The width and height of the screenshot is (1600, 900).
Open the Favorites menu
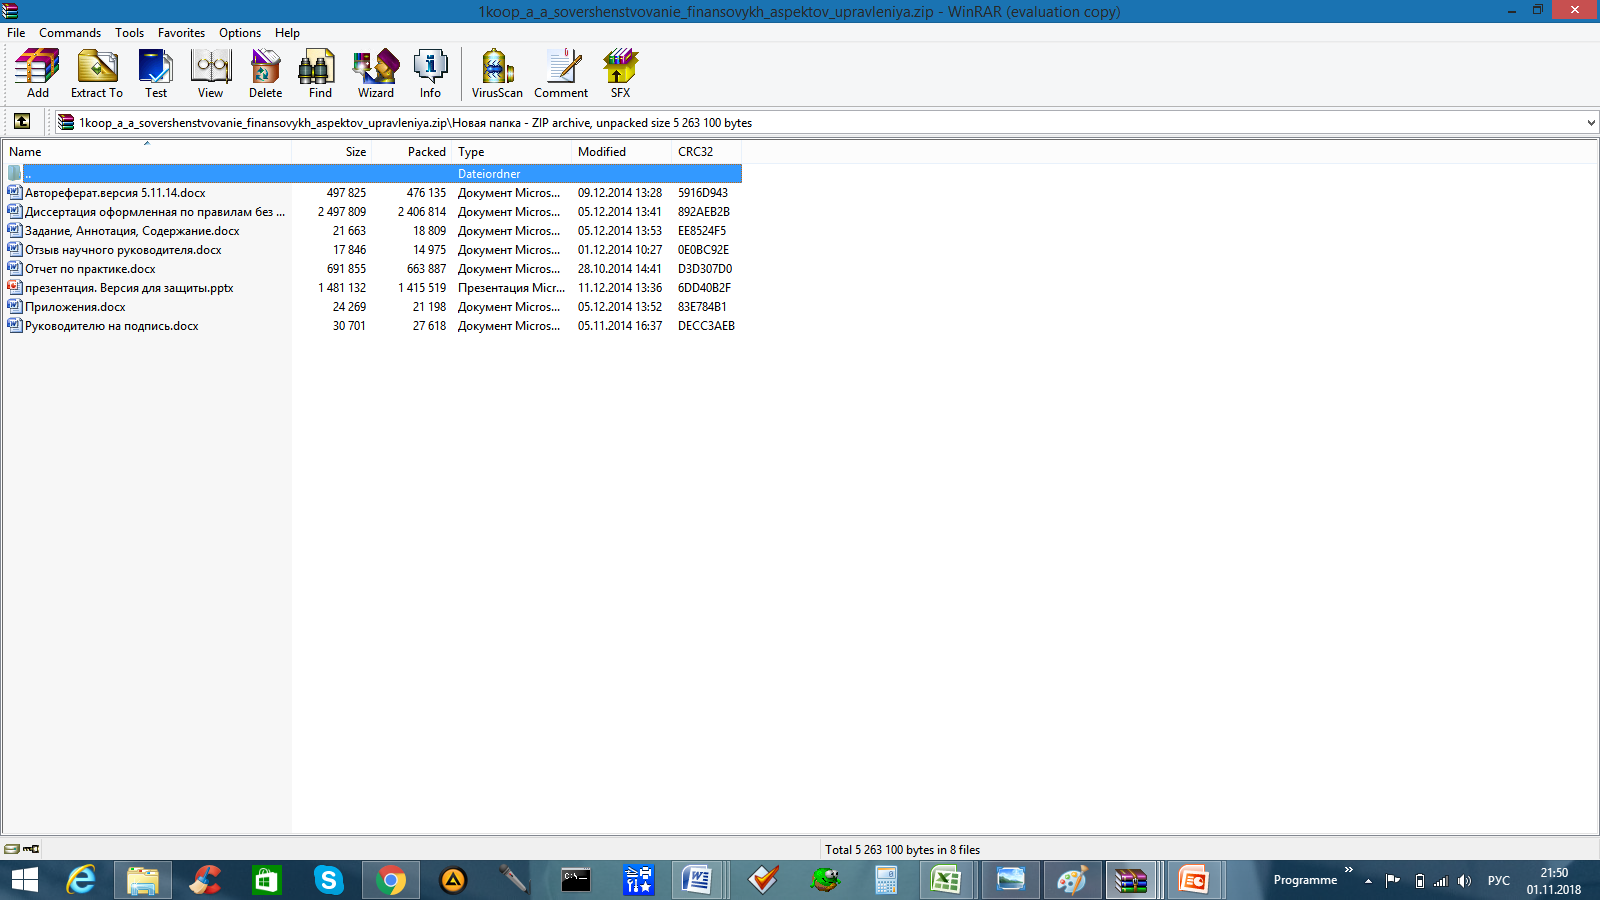pyautogui.click(x=181, y=33)
